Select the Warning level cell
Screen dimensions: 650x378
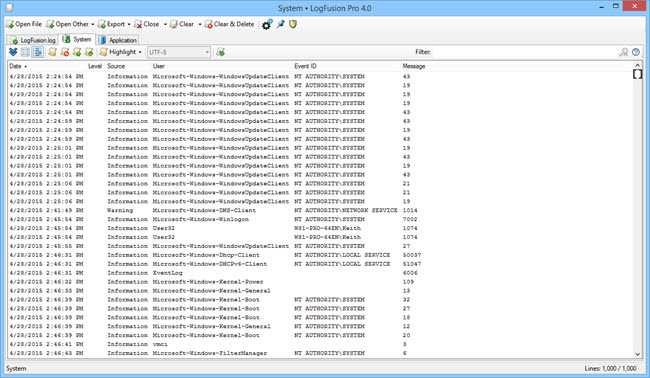point(120,211)
